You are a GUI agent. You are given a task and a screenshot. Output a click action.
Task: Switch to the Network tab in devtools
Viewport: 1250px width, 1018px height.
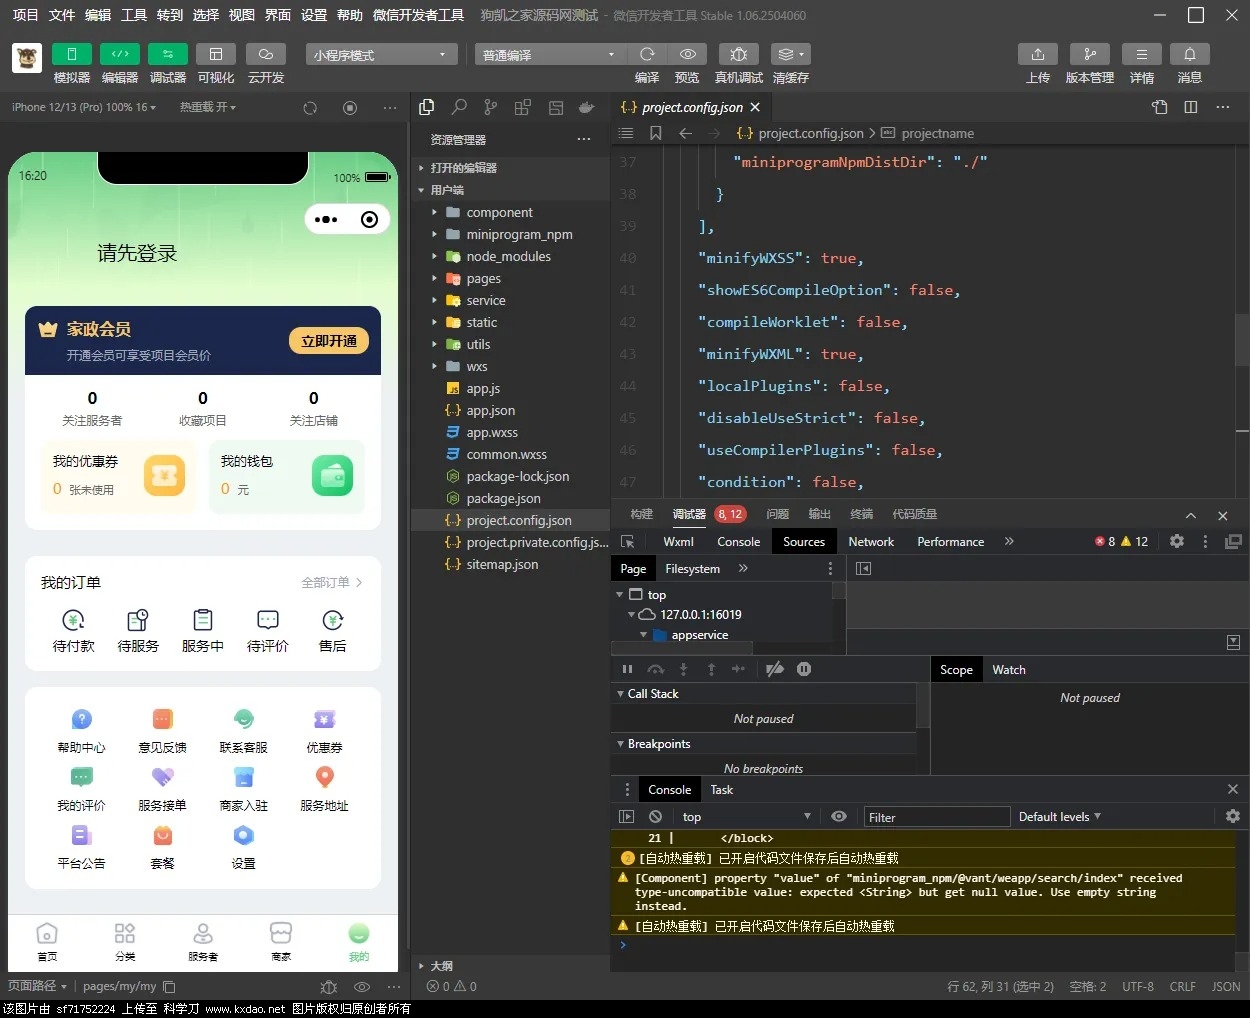tap(870, 542)
